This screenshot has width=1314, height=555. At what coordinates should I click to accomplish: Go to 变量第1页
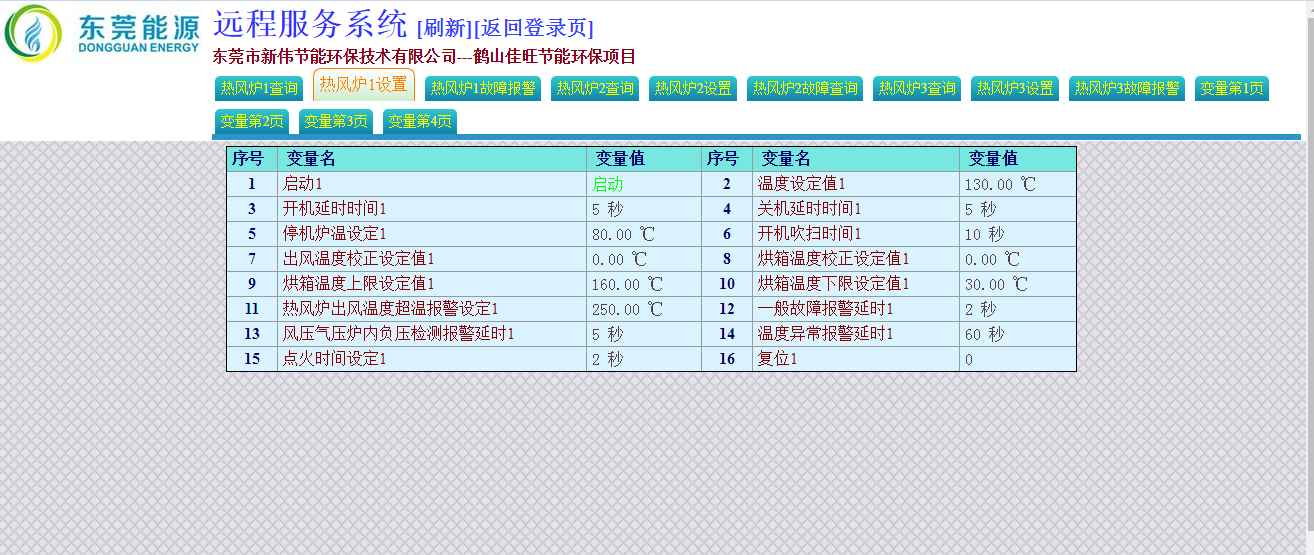point(1232,89)
